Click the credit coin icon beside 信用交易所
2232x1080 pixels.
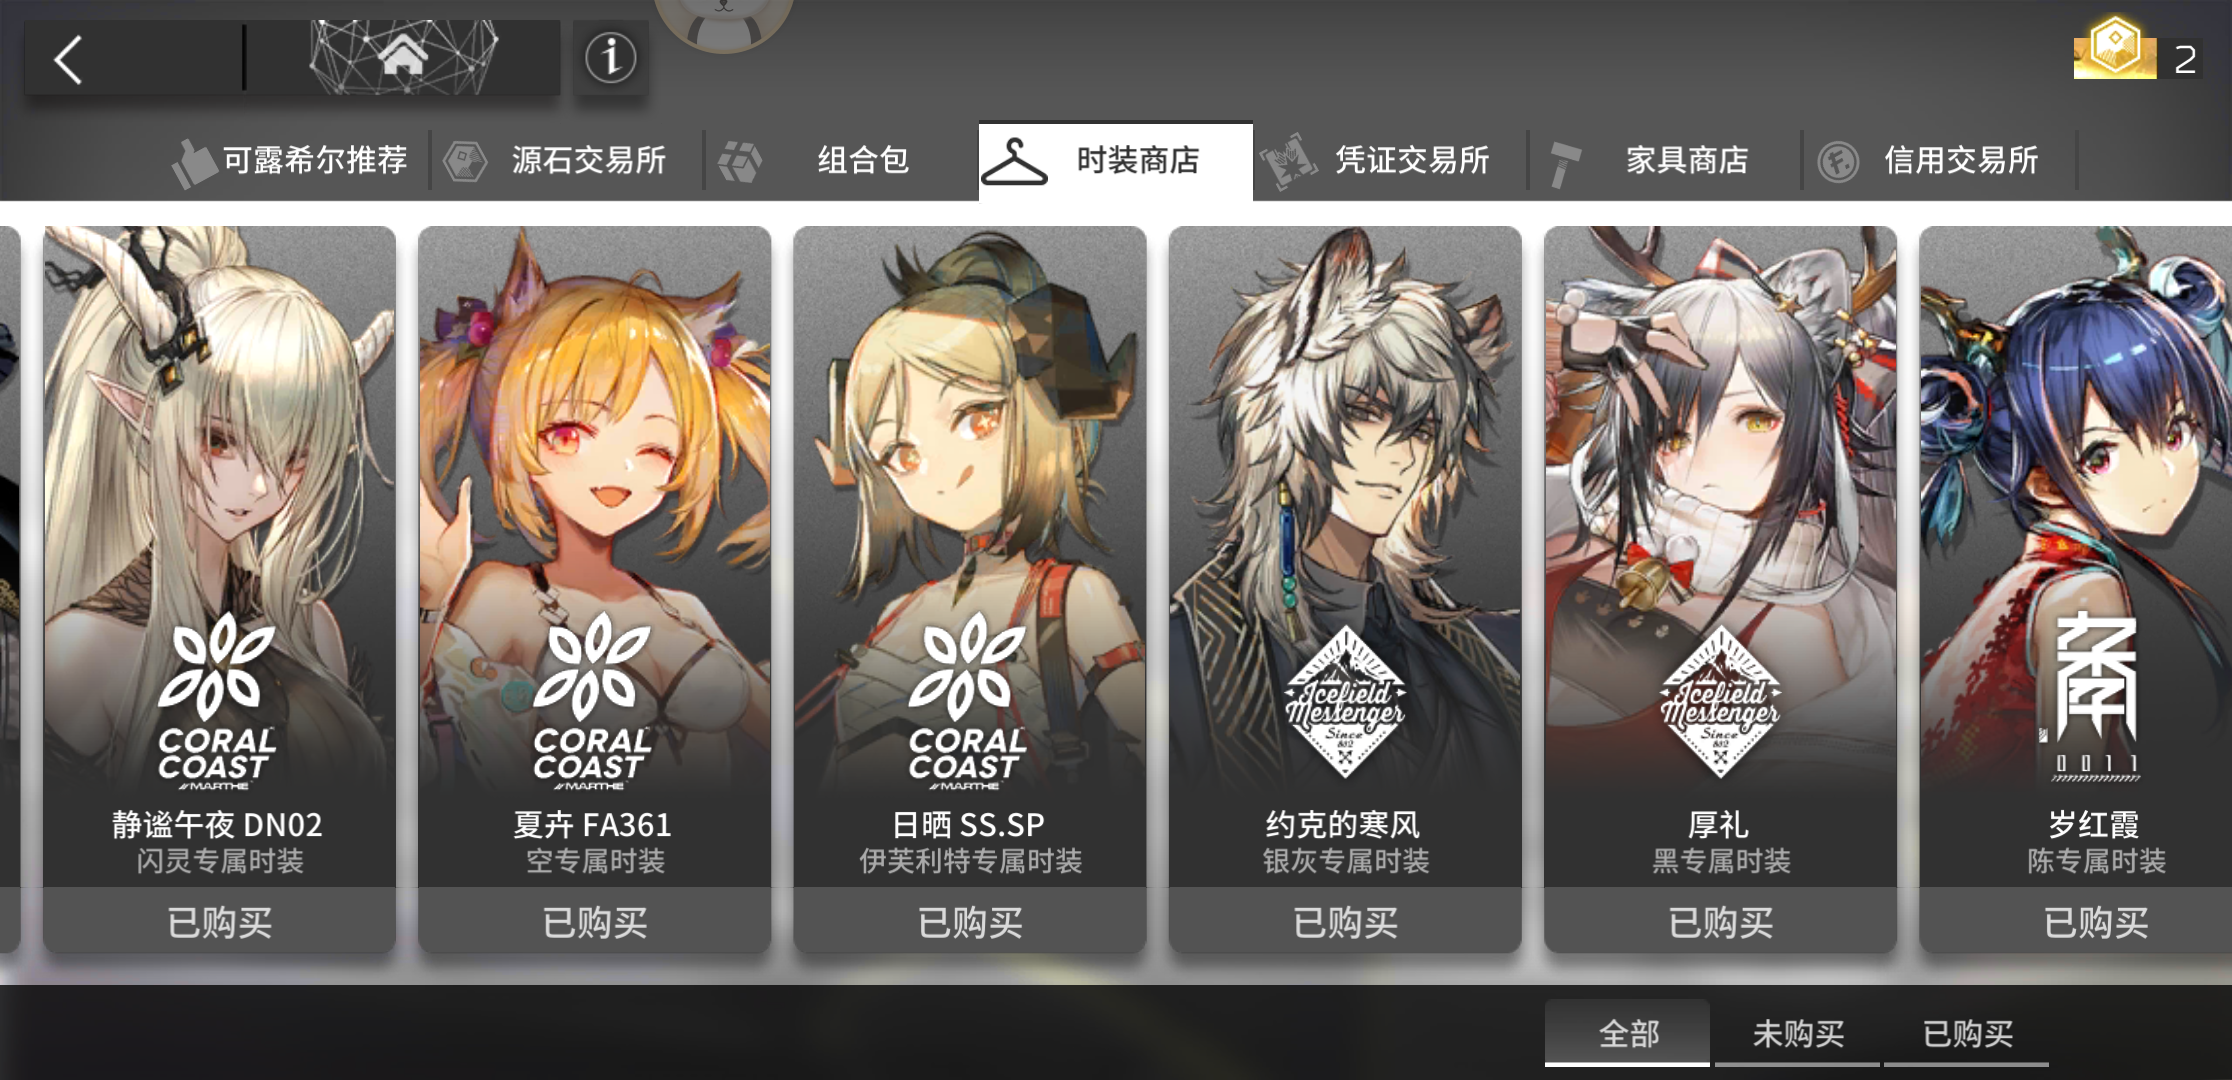tap(1838, 161)
